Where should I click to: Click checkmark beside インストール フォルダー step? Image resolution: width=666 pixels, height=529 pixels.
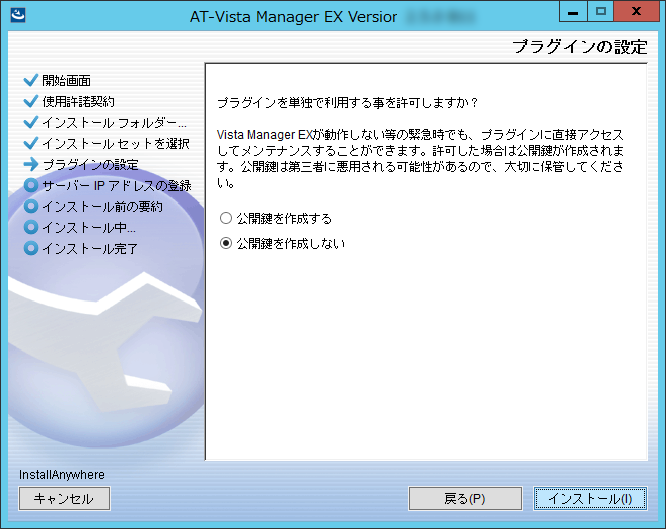coord(31,122)
